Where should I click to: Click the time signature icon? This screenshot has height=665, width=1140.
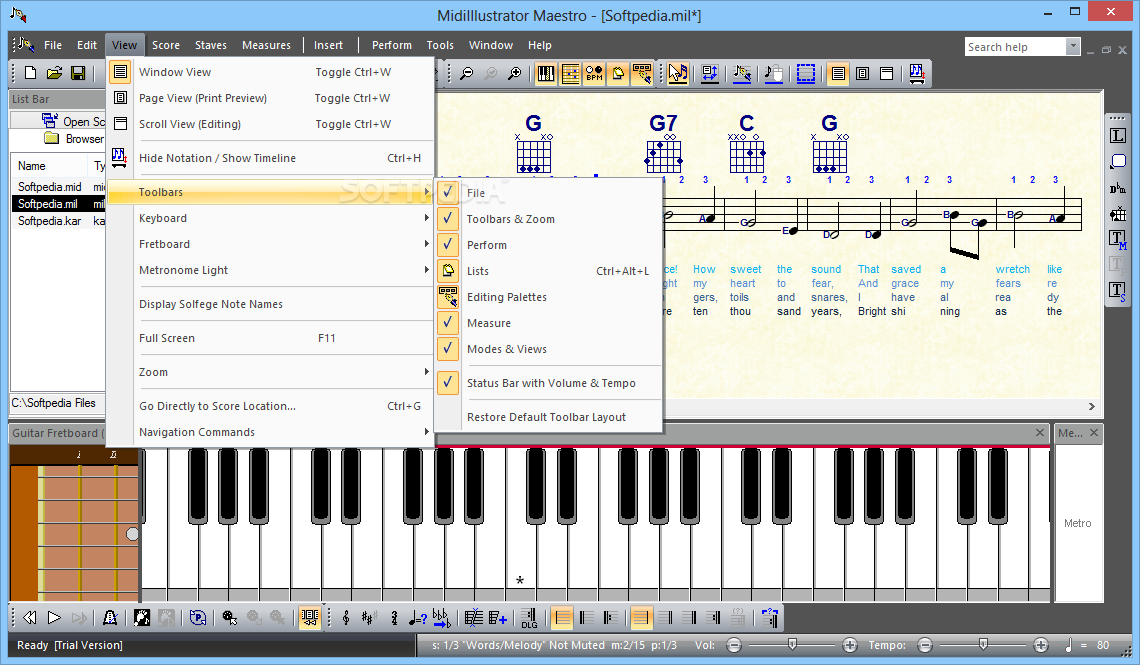click(394, 618)
